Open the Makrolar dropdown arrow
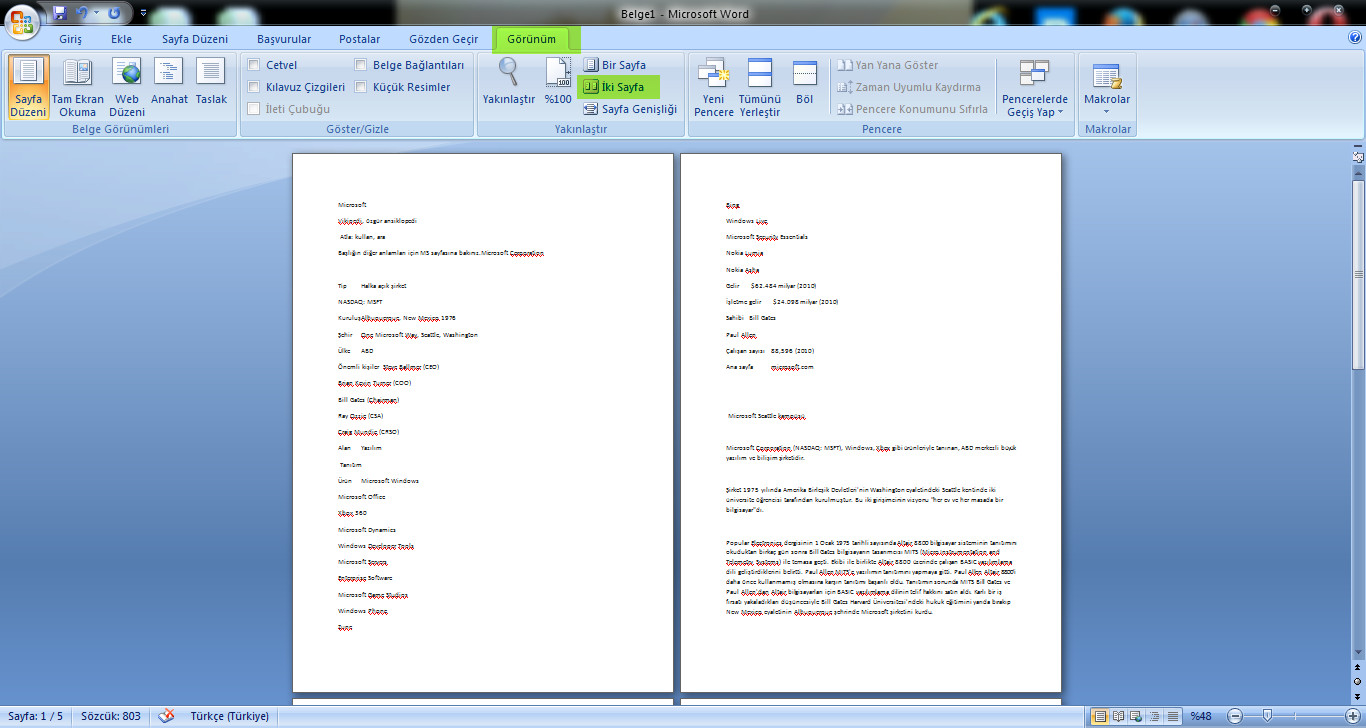Image resolution: width=1366 pixels, height=728 pixels. click(x=1107, y=111)
